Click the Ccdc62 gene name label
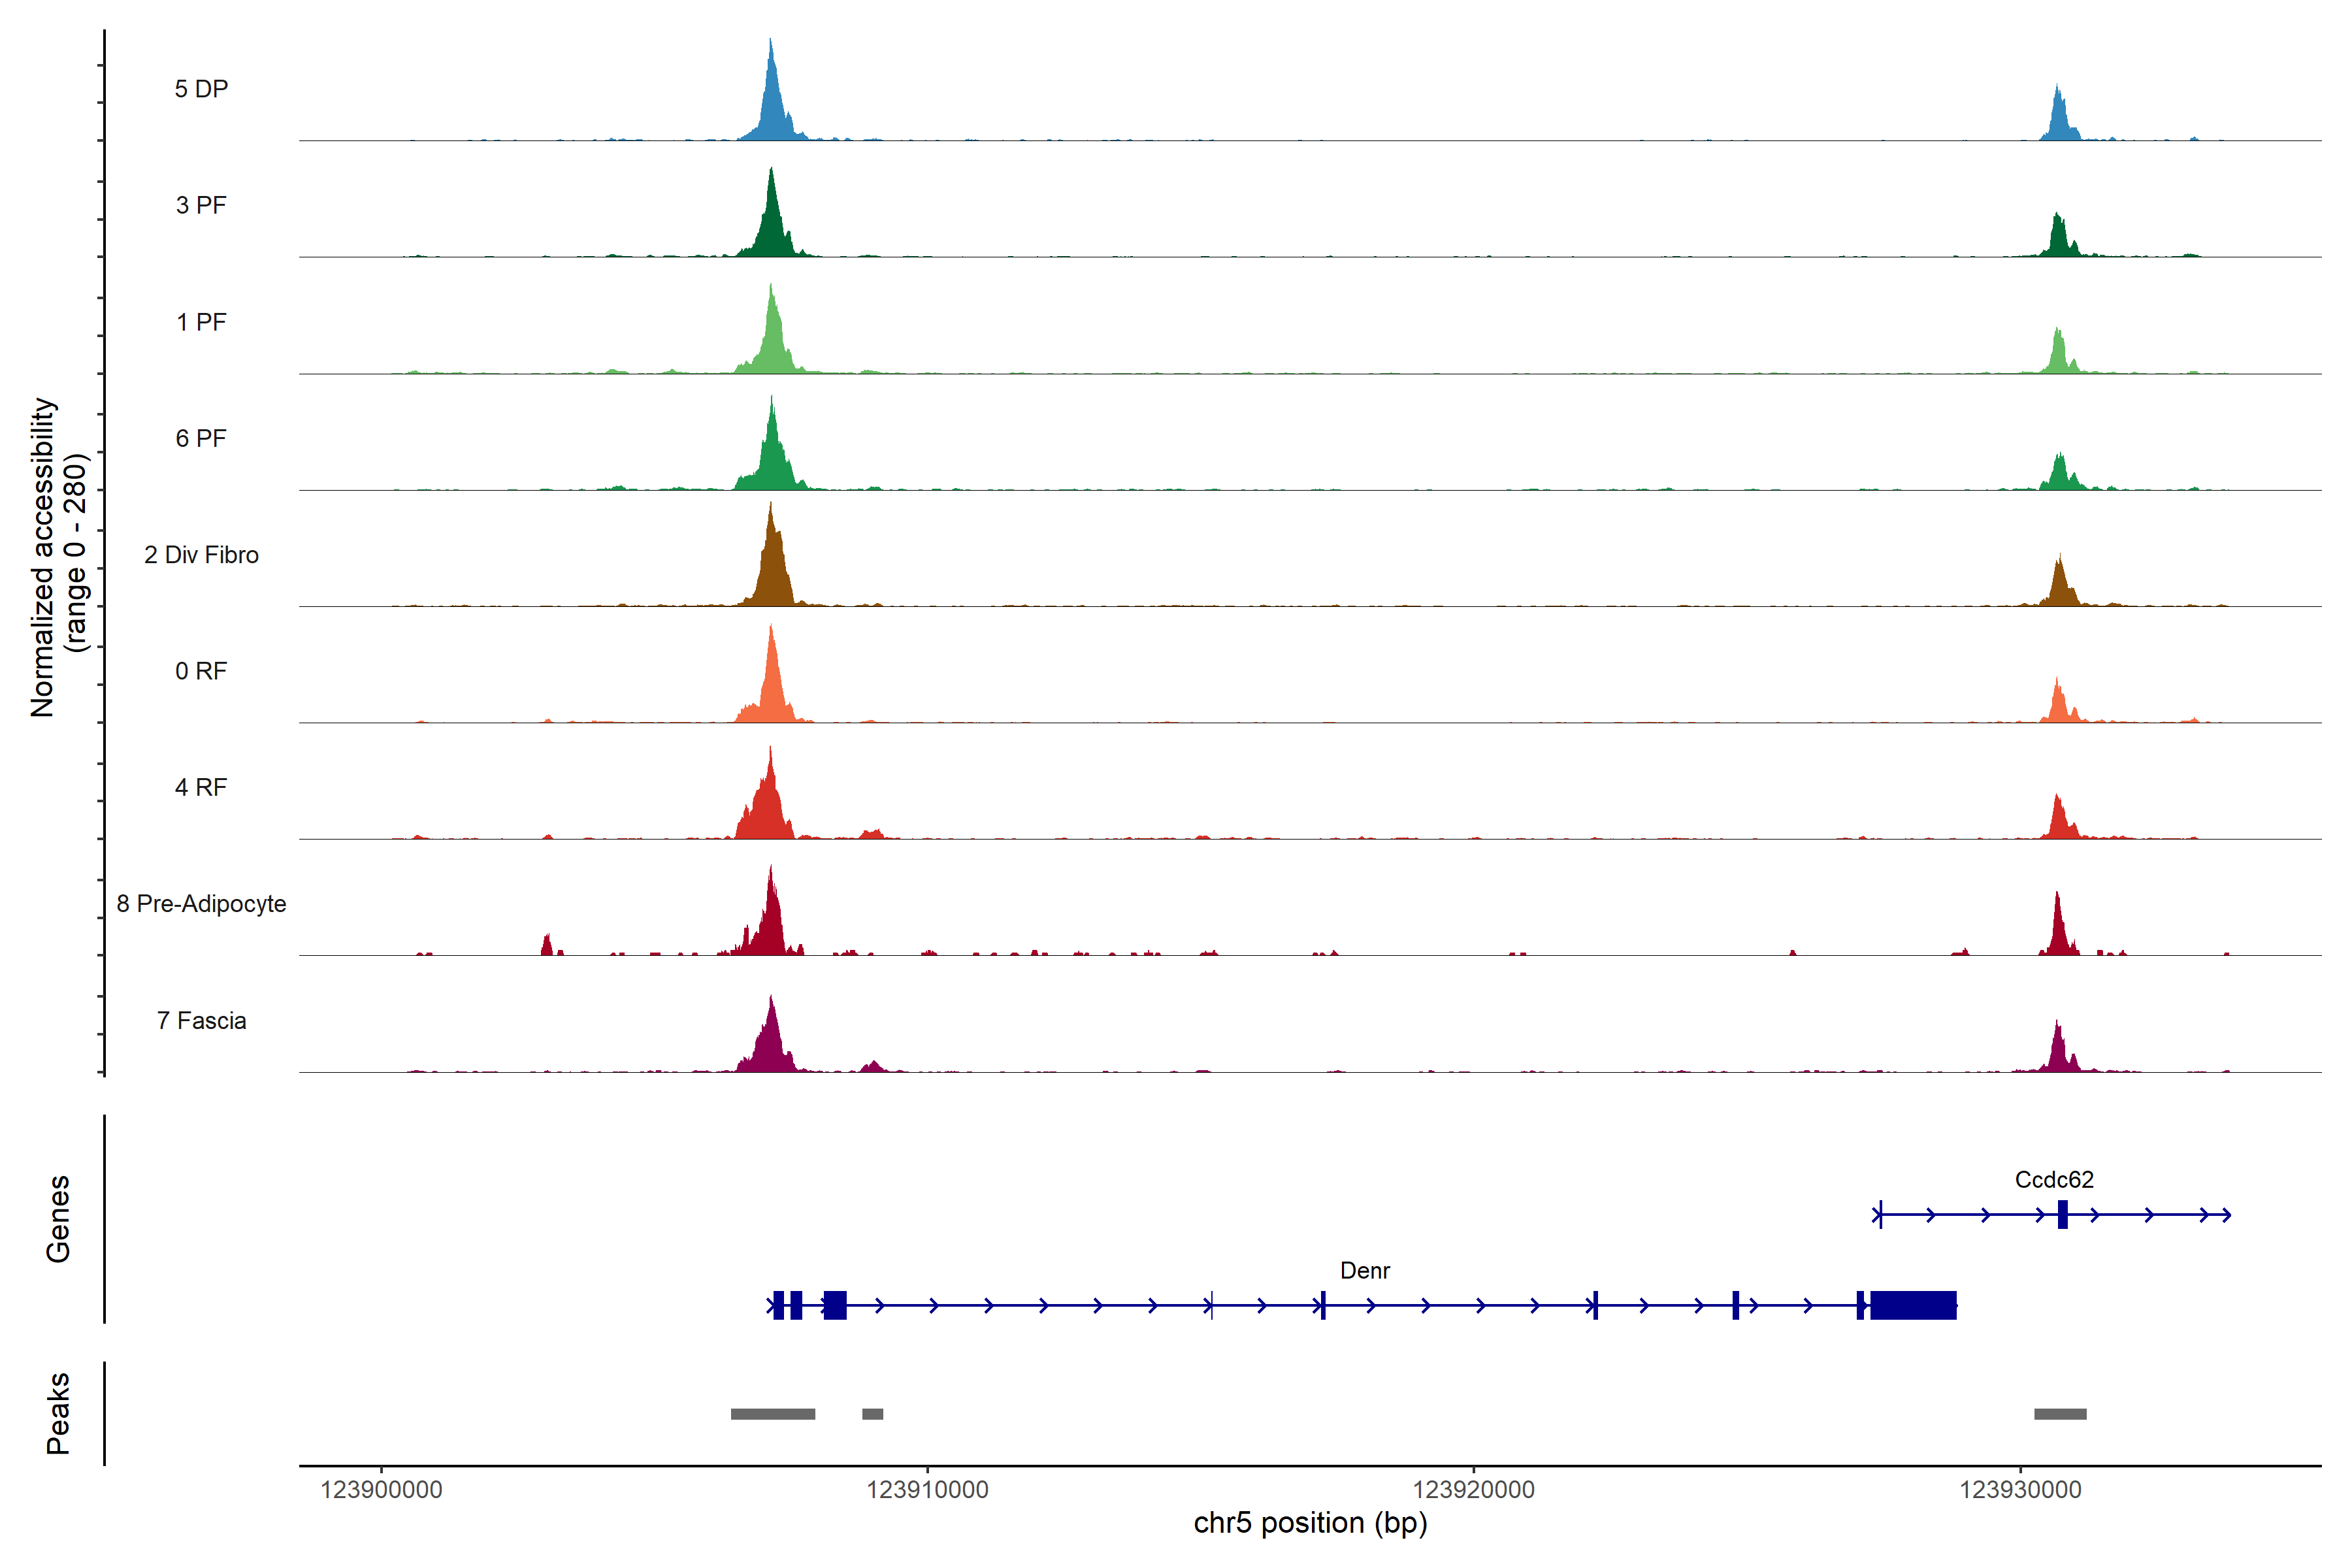The width and height of the screenshot is (2352, 1568). 2054,1180
